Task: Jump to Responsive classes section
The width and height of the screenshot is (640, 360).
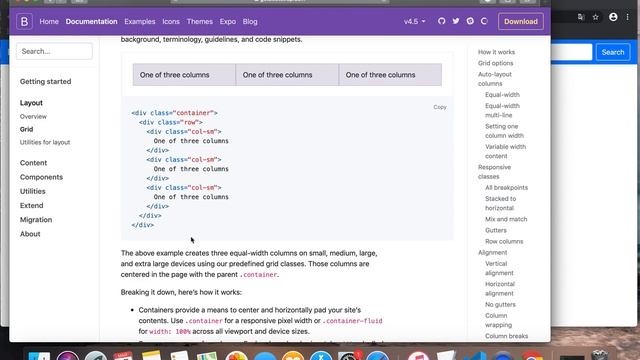Action: point(494,172)
